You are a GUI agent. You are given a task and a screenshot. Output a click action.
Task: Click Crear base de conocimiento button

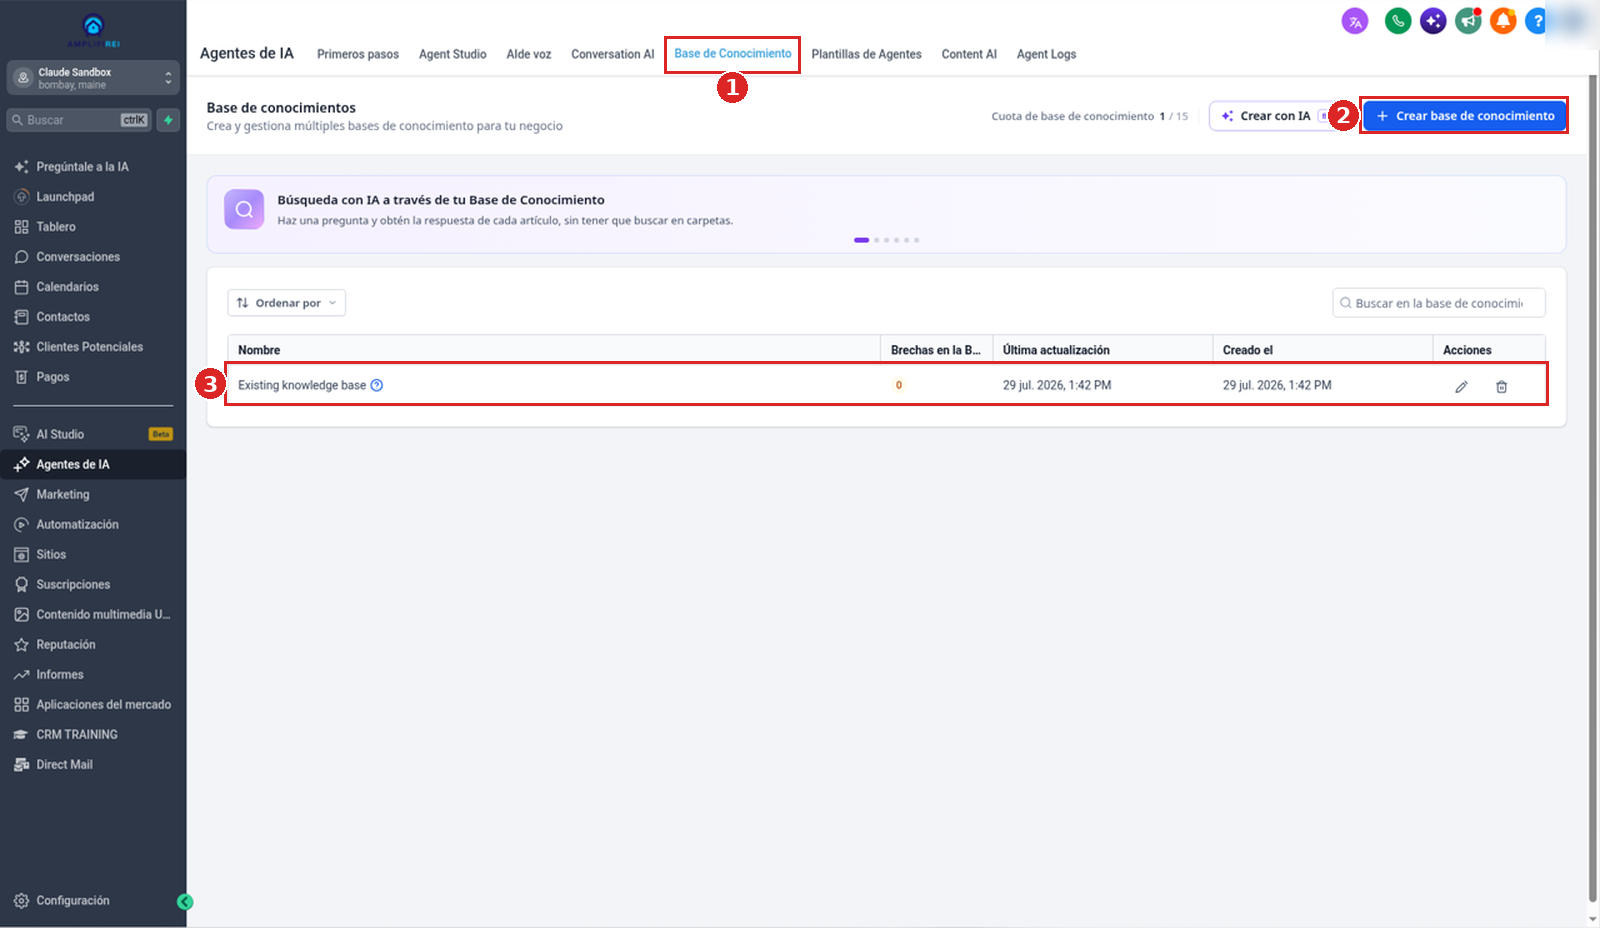pyautogui.click(x=1465, y=116)
